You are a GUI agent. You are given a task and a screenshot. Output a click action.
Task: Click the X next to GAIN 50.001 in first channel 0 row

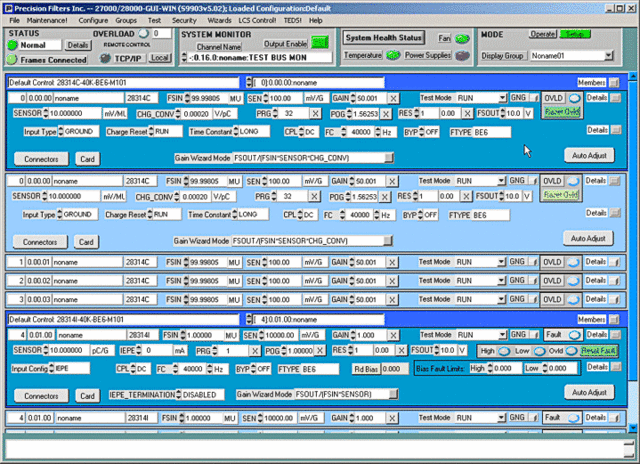click(393, 98)
